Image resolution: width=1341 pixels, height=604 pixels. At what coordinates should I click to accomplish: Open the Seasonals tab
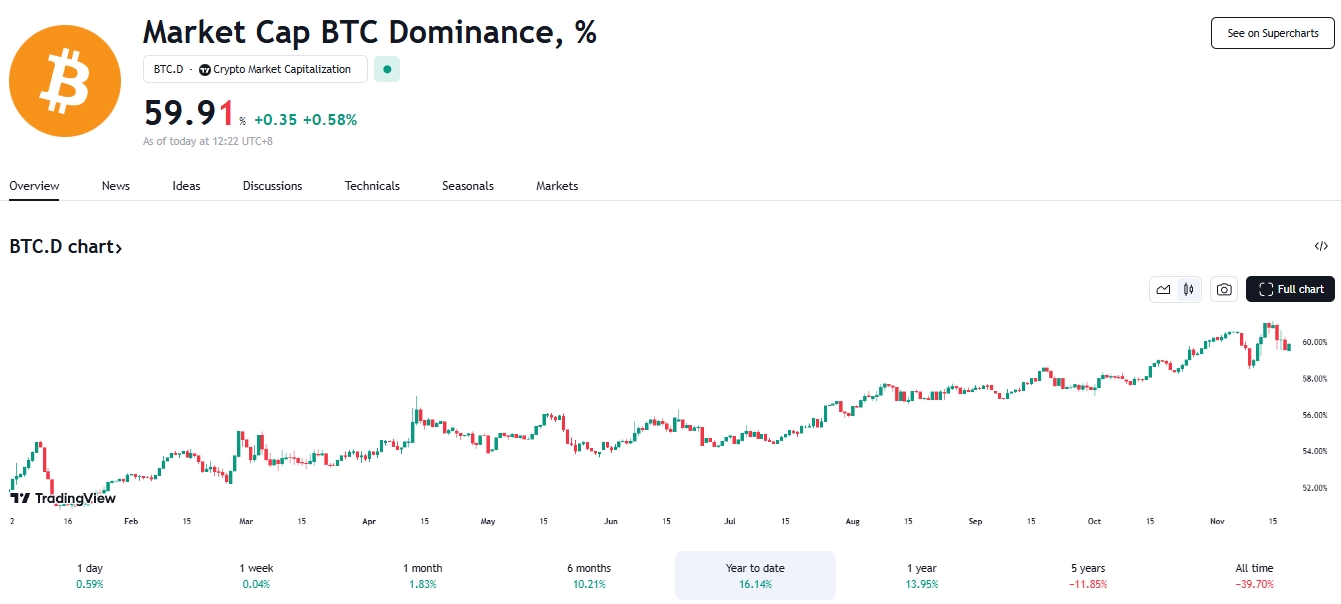click(468, 186)
